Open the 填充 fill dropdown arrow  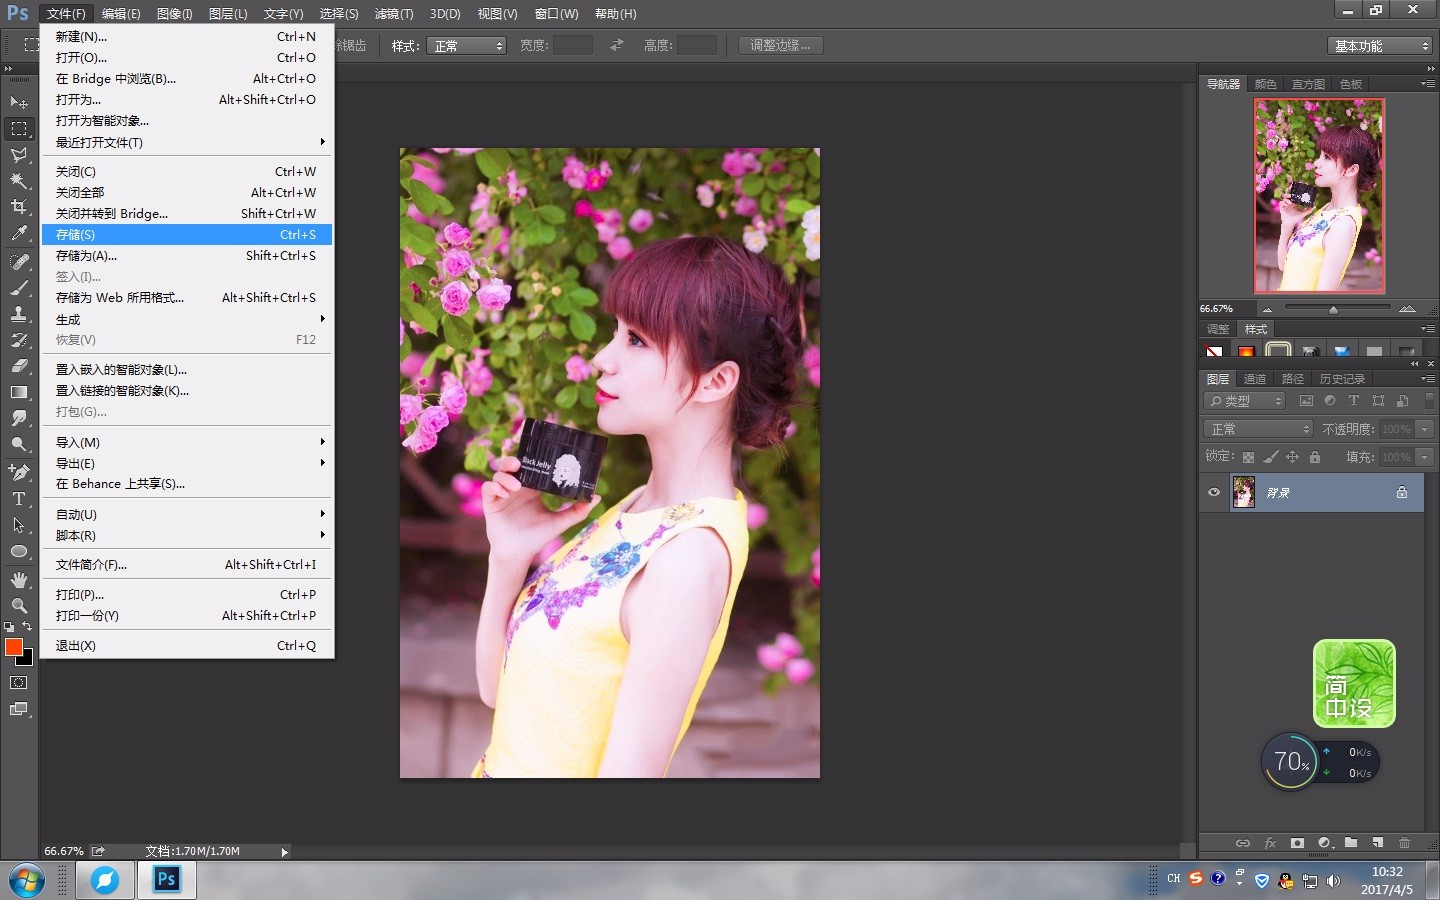click(1425, 457)
